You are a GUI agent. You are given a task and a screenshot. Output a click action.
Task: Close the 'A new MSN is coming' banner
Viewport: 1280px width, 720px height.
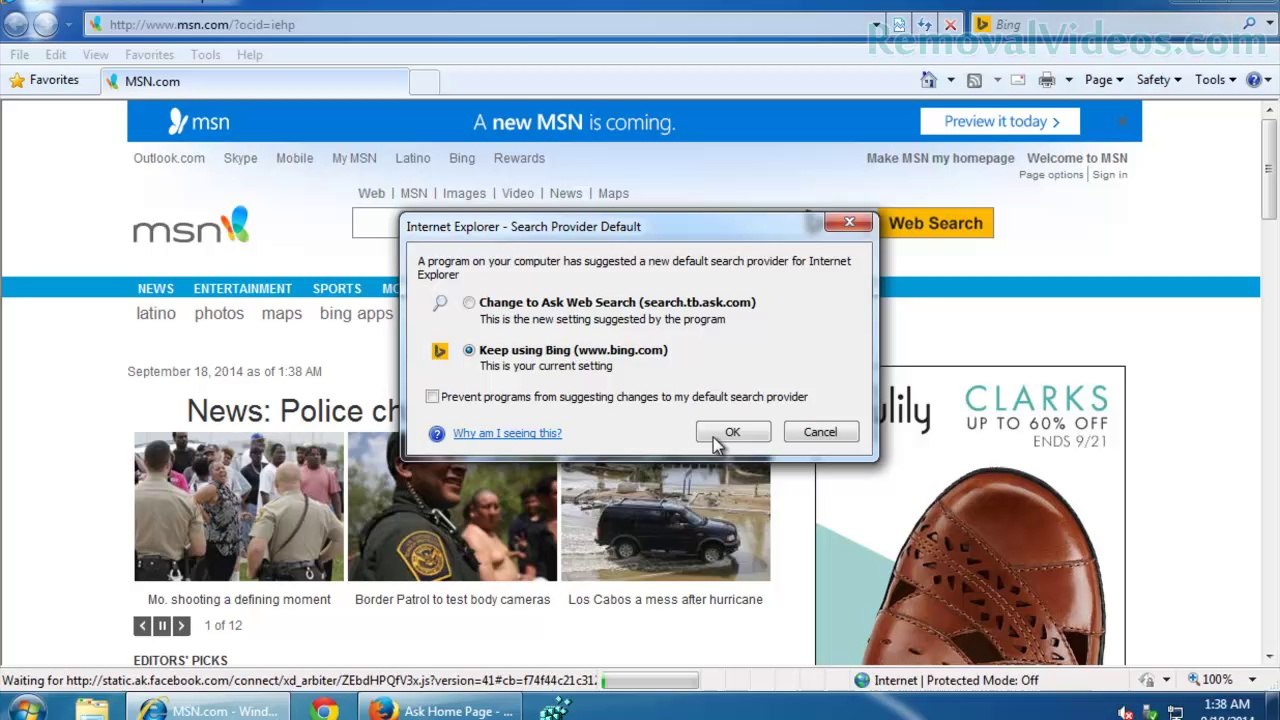pyautogui.click(x=1122, y=122)
